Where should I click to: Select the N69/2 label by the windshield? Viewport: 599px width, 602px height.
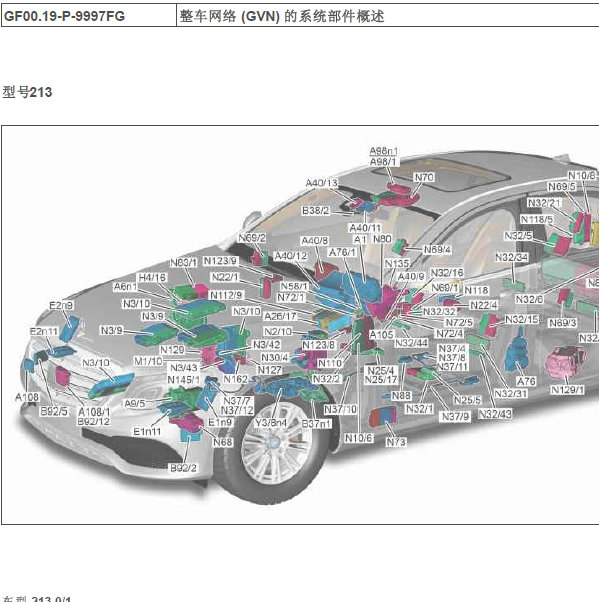click(252, 238)
